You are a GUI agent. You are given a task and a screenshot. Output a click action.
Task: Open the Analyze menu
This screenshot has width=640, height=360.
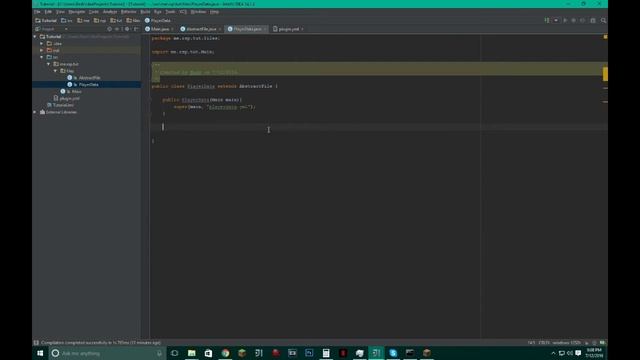click(x=110, y=12)
